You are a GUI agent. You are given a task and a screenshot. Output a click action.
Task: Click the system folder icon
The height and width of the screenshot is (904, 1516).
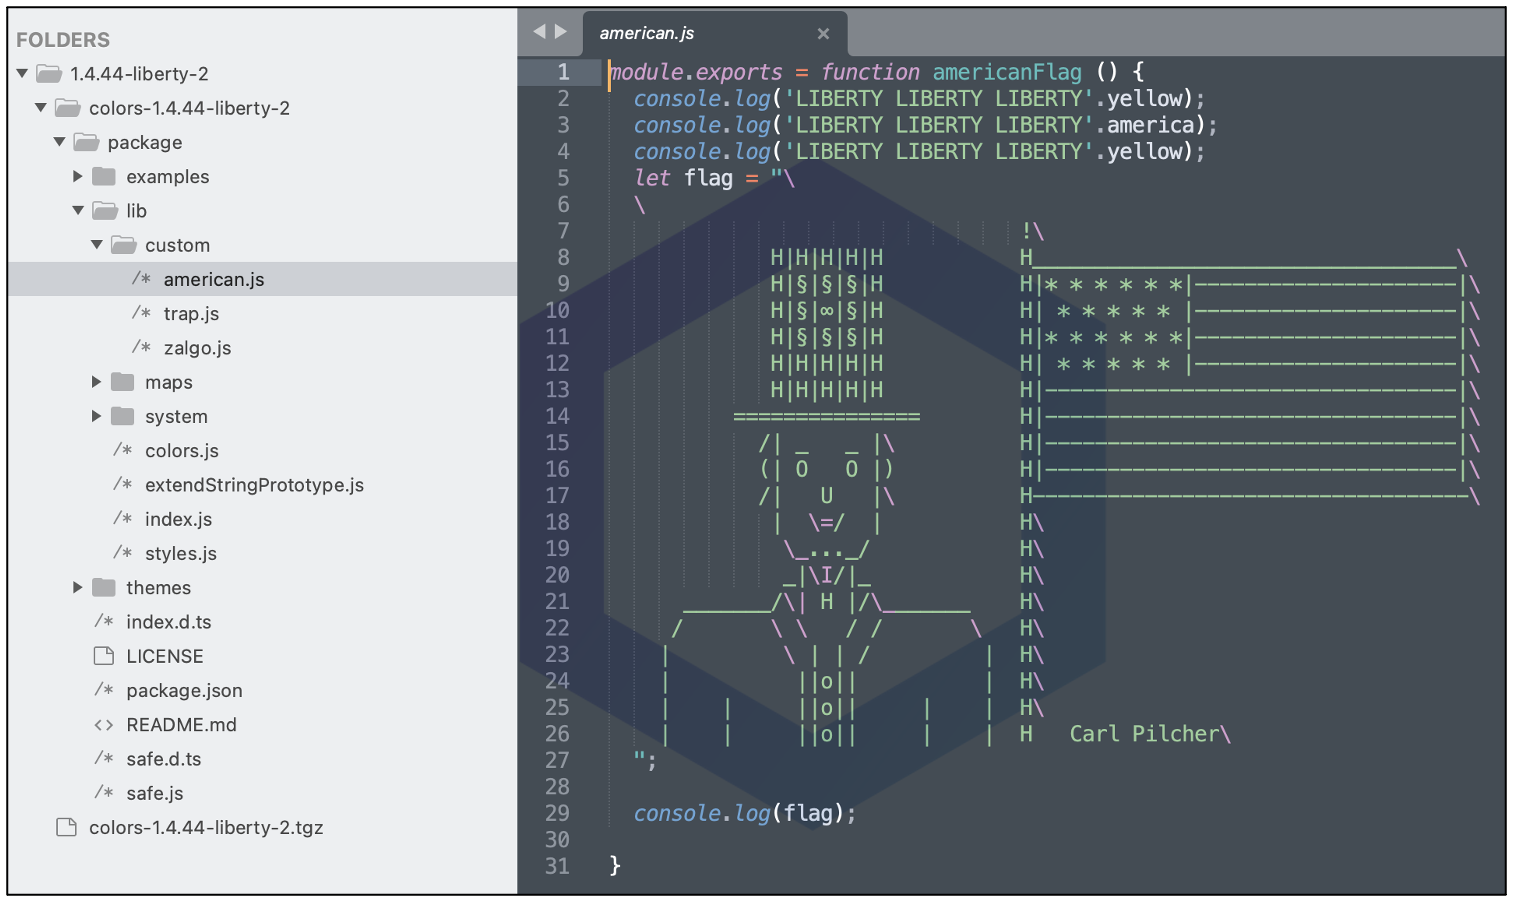123,416
